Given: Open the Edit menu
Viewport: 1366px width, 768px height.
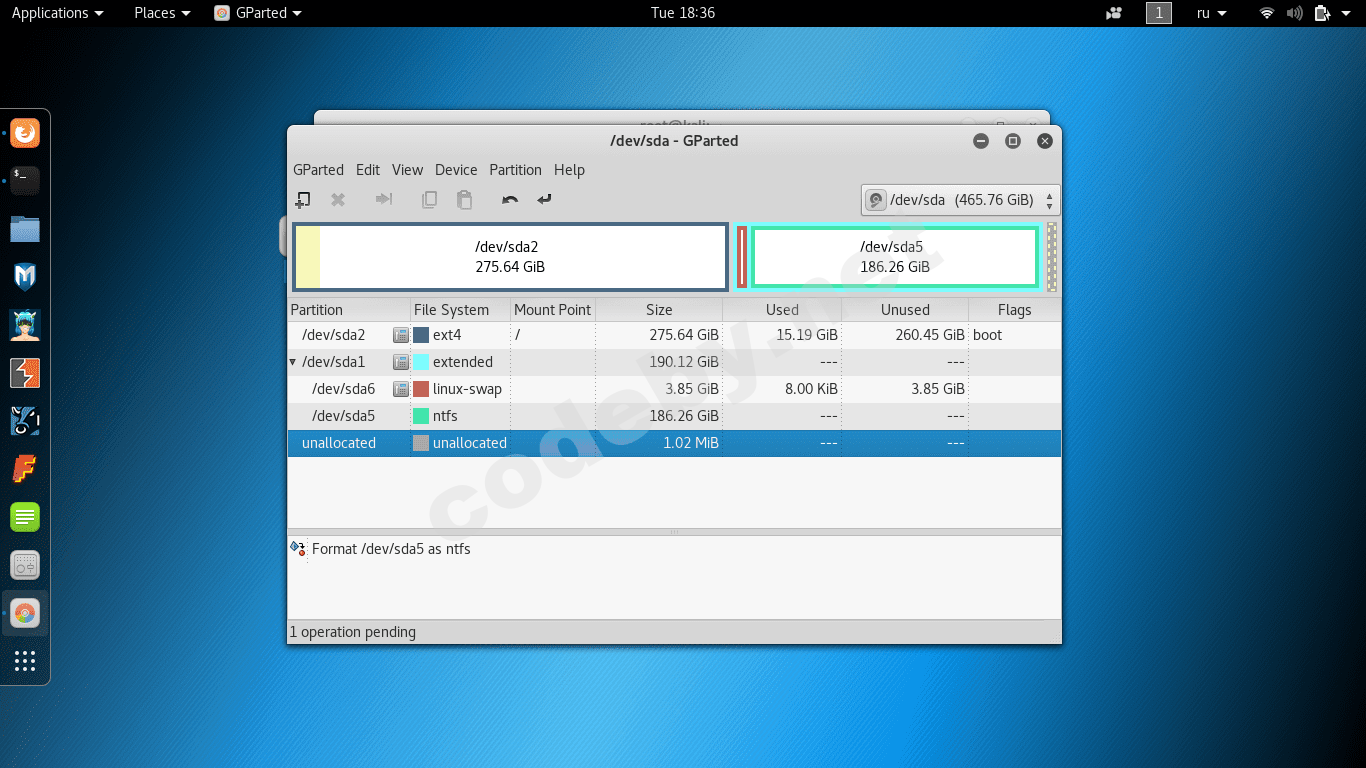Looking at the screenshot, I should [368, 170].
